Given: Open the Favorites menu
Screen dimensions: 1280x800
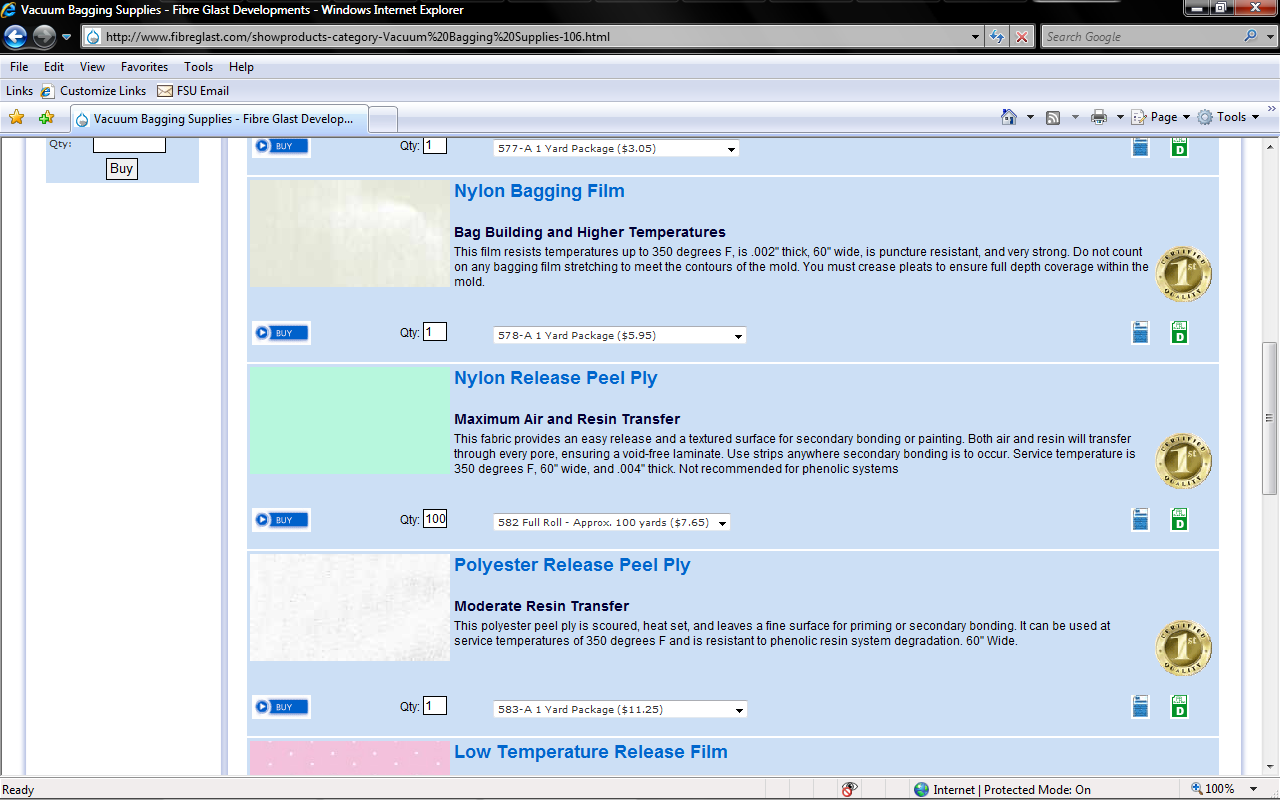Looking at the screenshot, I should click(x=145, y=67).
